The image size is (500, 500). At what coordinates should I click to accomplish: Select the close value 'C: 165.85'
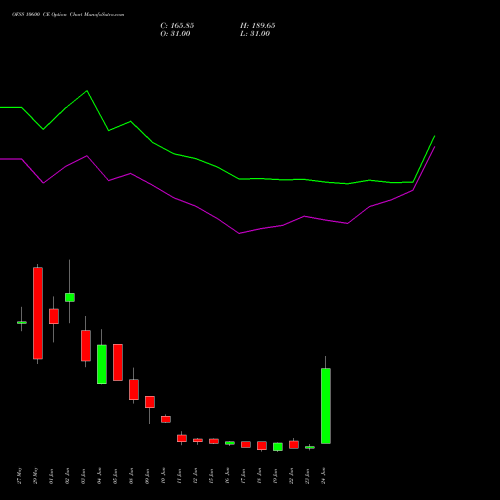pyautogui.click(x=177, y=26)
